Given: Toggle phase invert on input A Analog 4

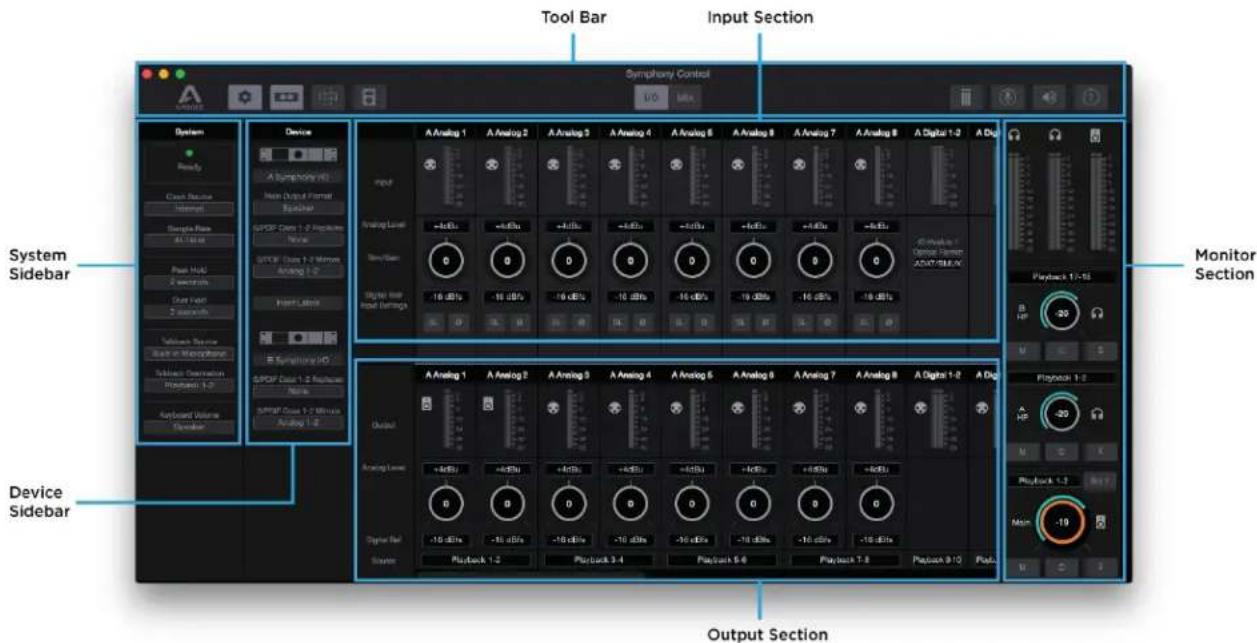Looking at the screenshot, I should (x=644, y=322).
